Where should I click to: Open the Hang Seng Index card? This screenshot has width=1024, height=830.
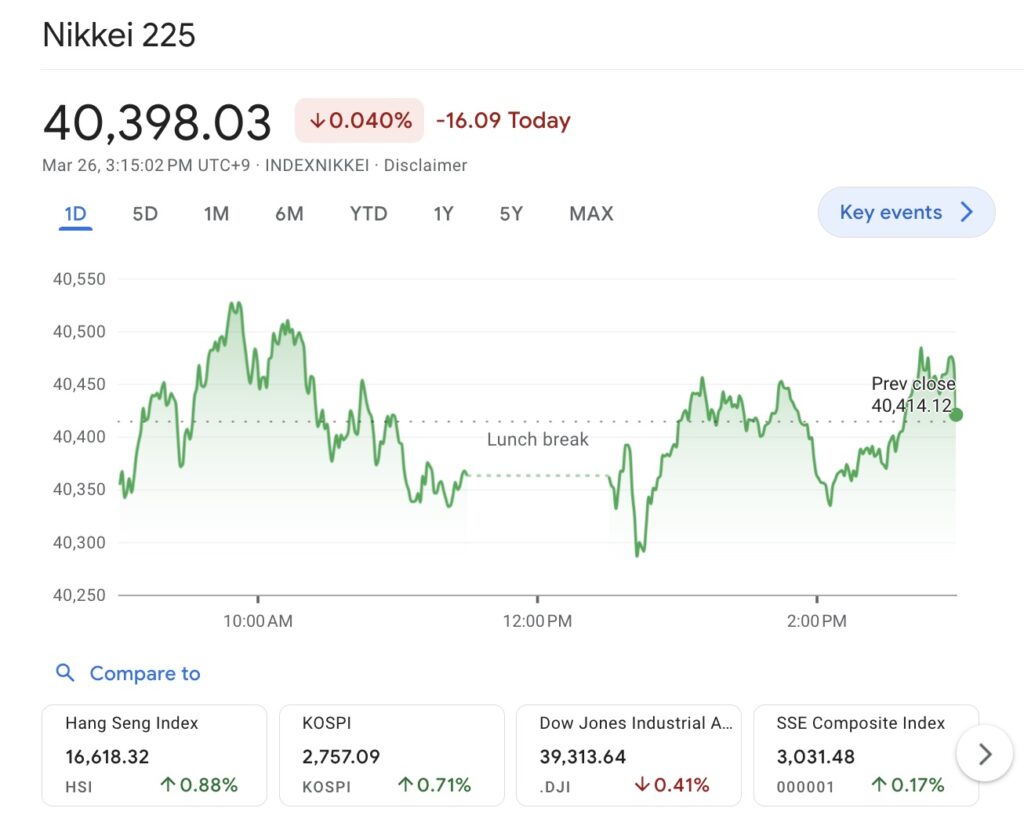coord(154,755)
